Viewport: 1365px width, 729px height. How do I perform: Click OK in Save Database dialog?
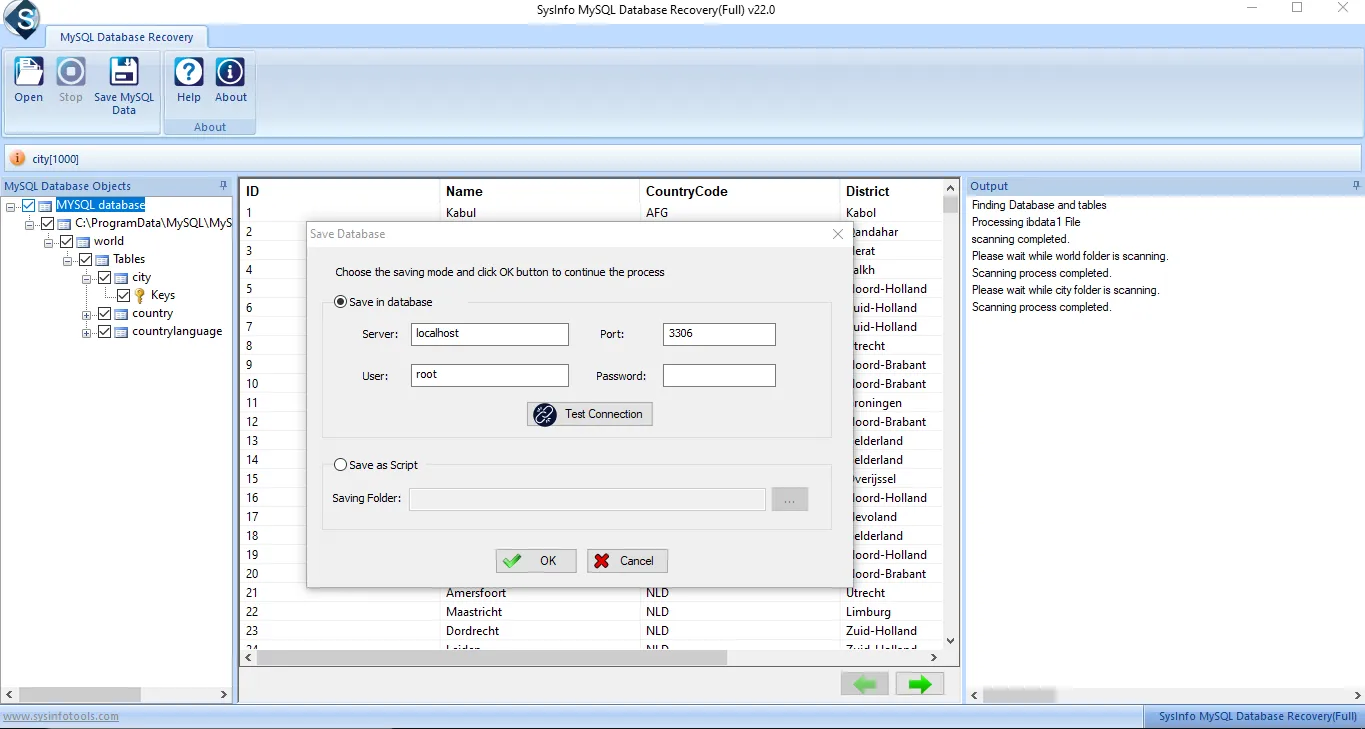536,561
